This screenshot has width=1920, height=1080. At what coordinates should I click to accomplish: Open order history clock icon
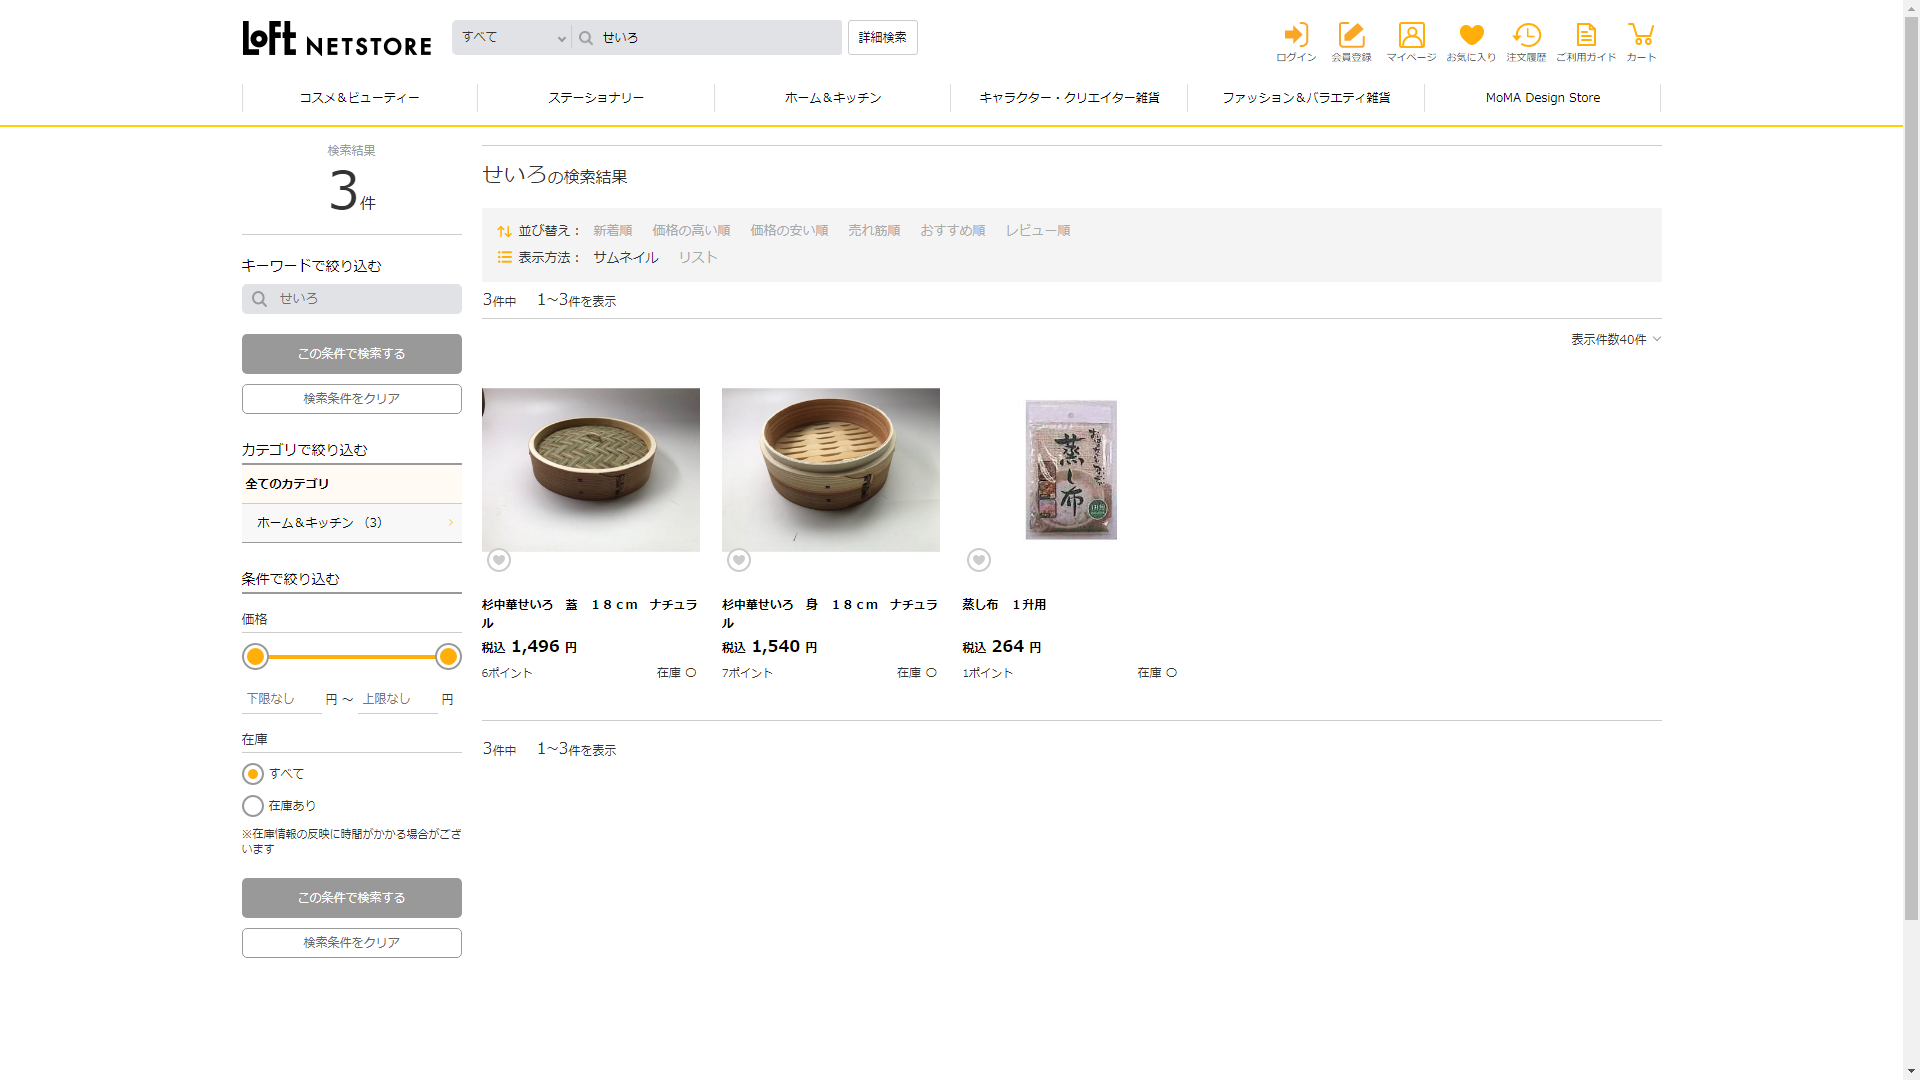[1526, 36]
